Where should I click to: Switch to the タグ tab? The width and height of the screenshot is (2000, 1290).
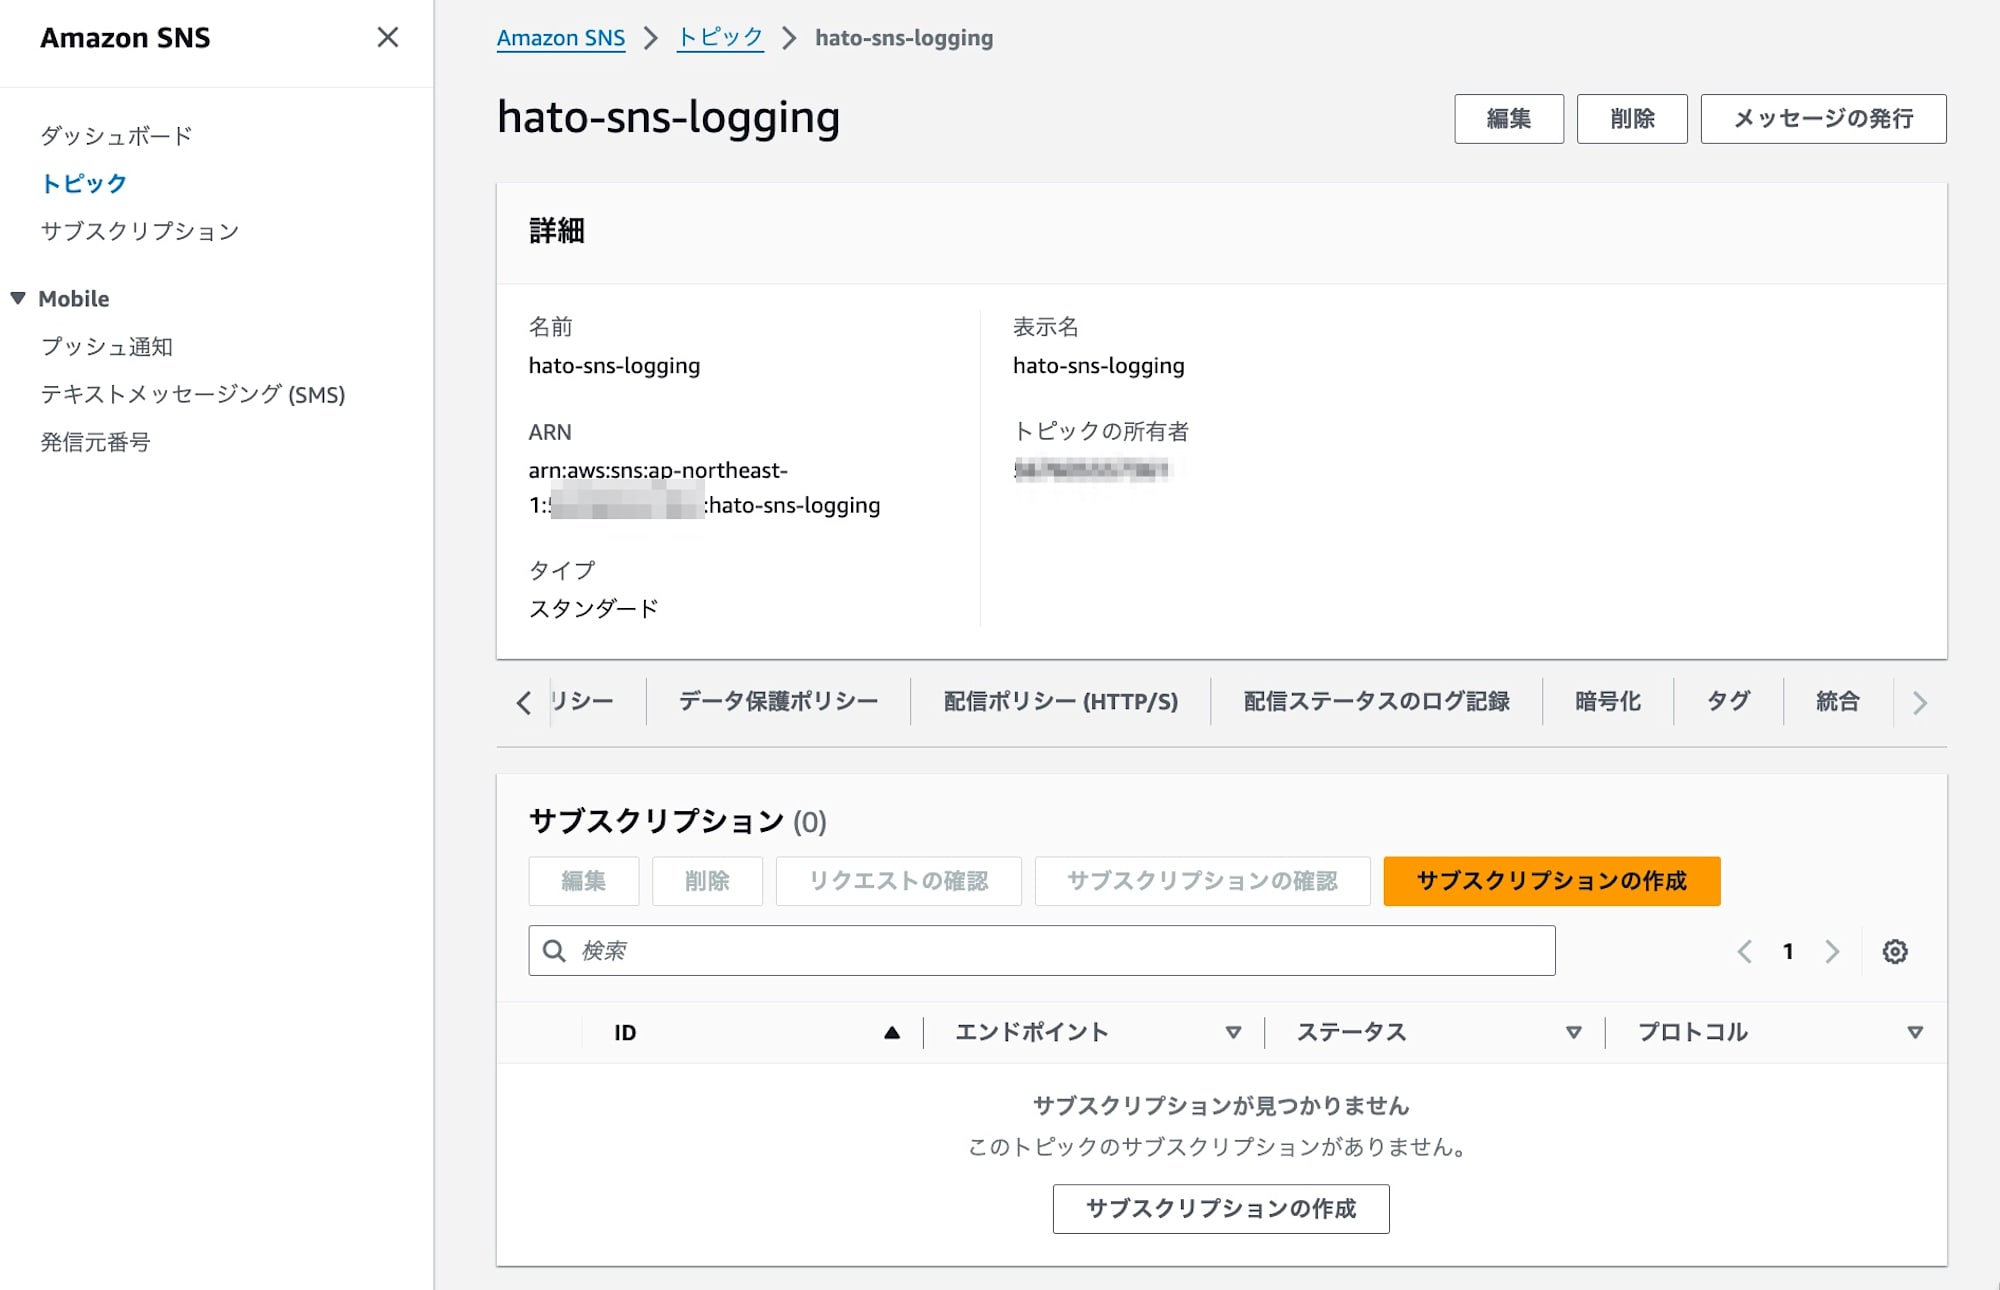pyautogui.click(x=1728, y=701)
